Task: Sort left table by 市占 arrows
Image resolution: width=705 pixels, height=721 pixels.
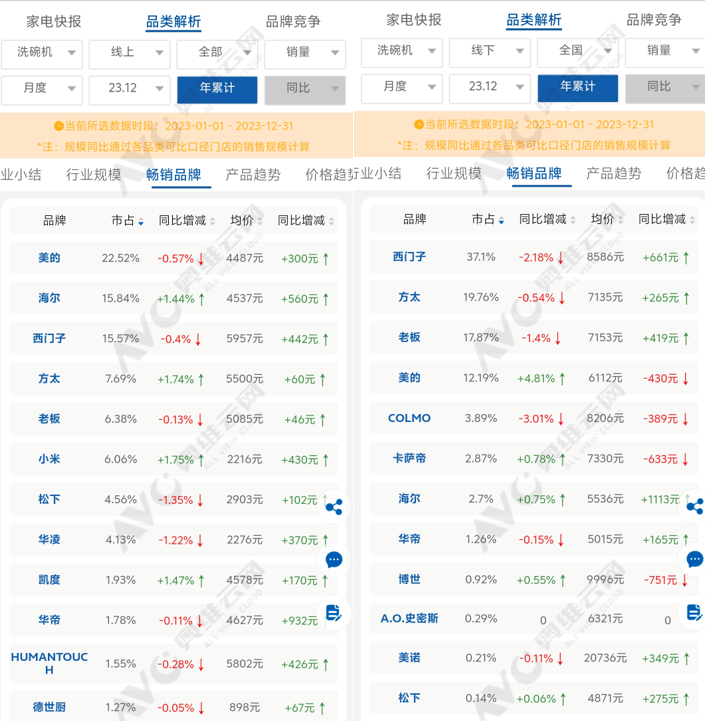Action: (x=141, y=222)
